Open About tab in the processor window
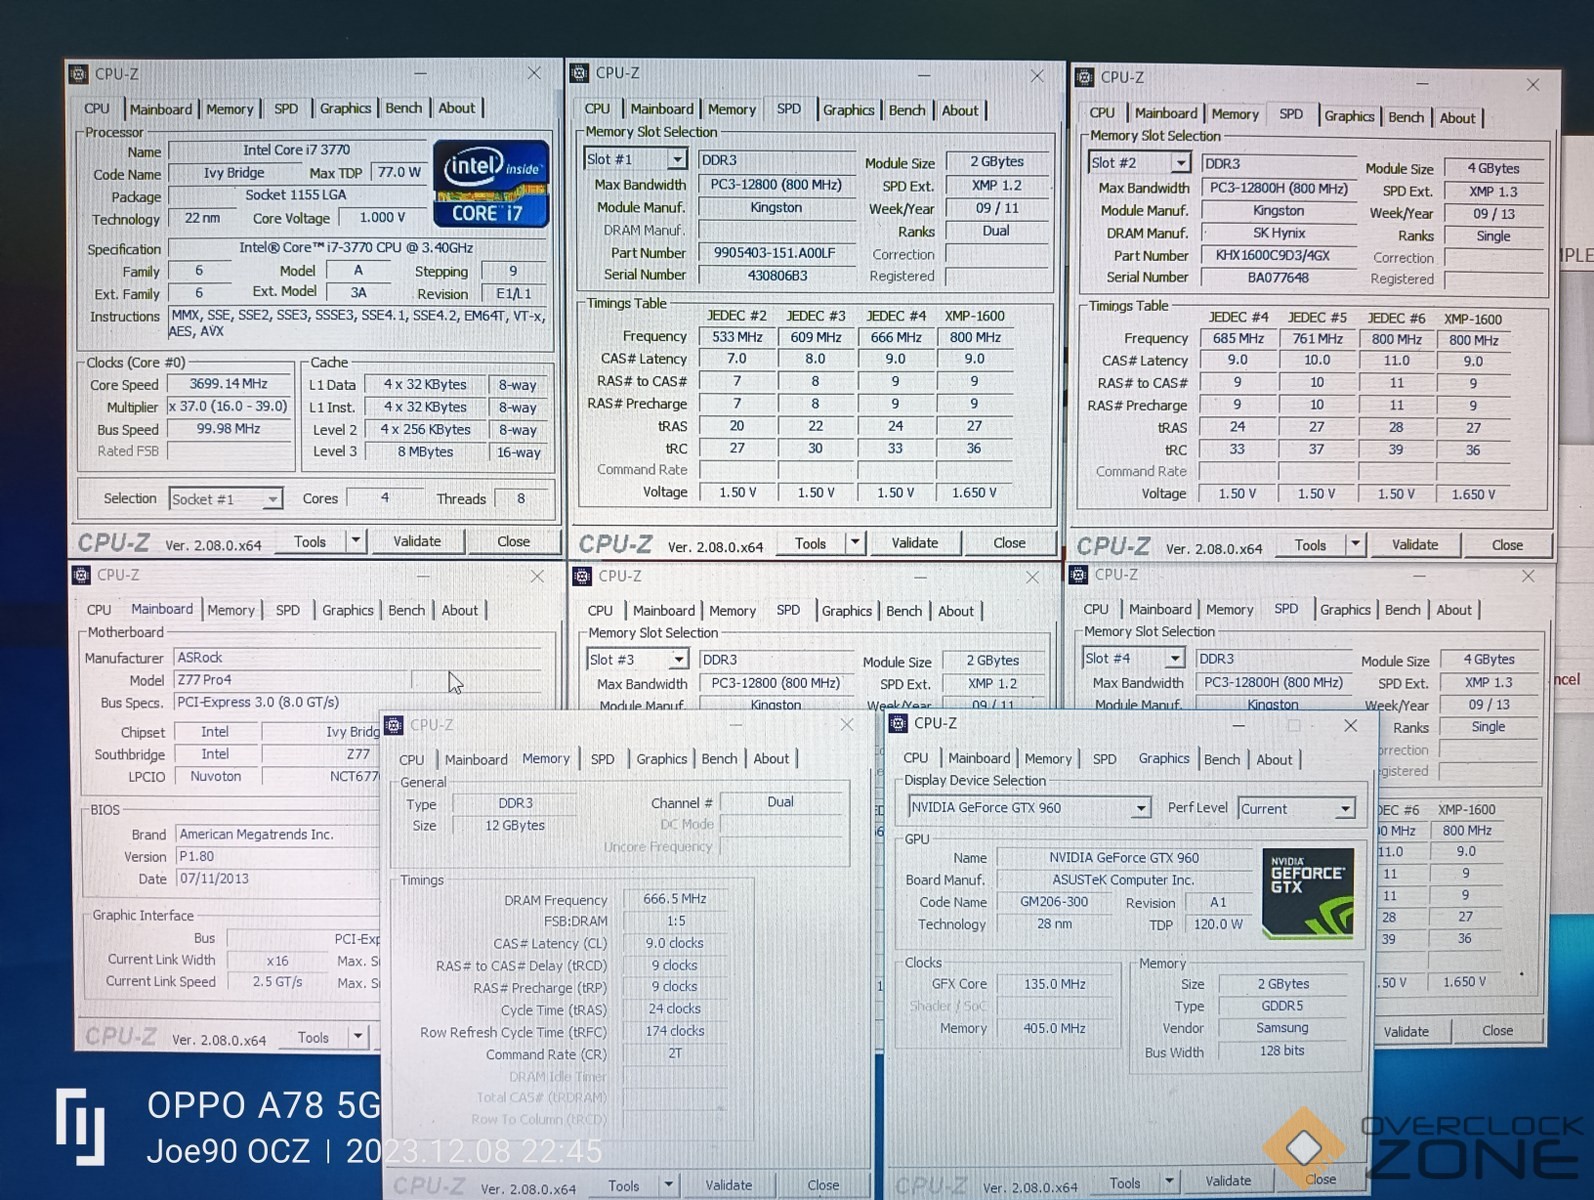Screen dimensions: 1594x1200 [x=457, y=108]
